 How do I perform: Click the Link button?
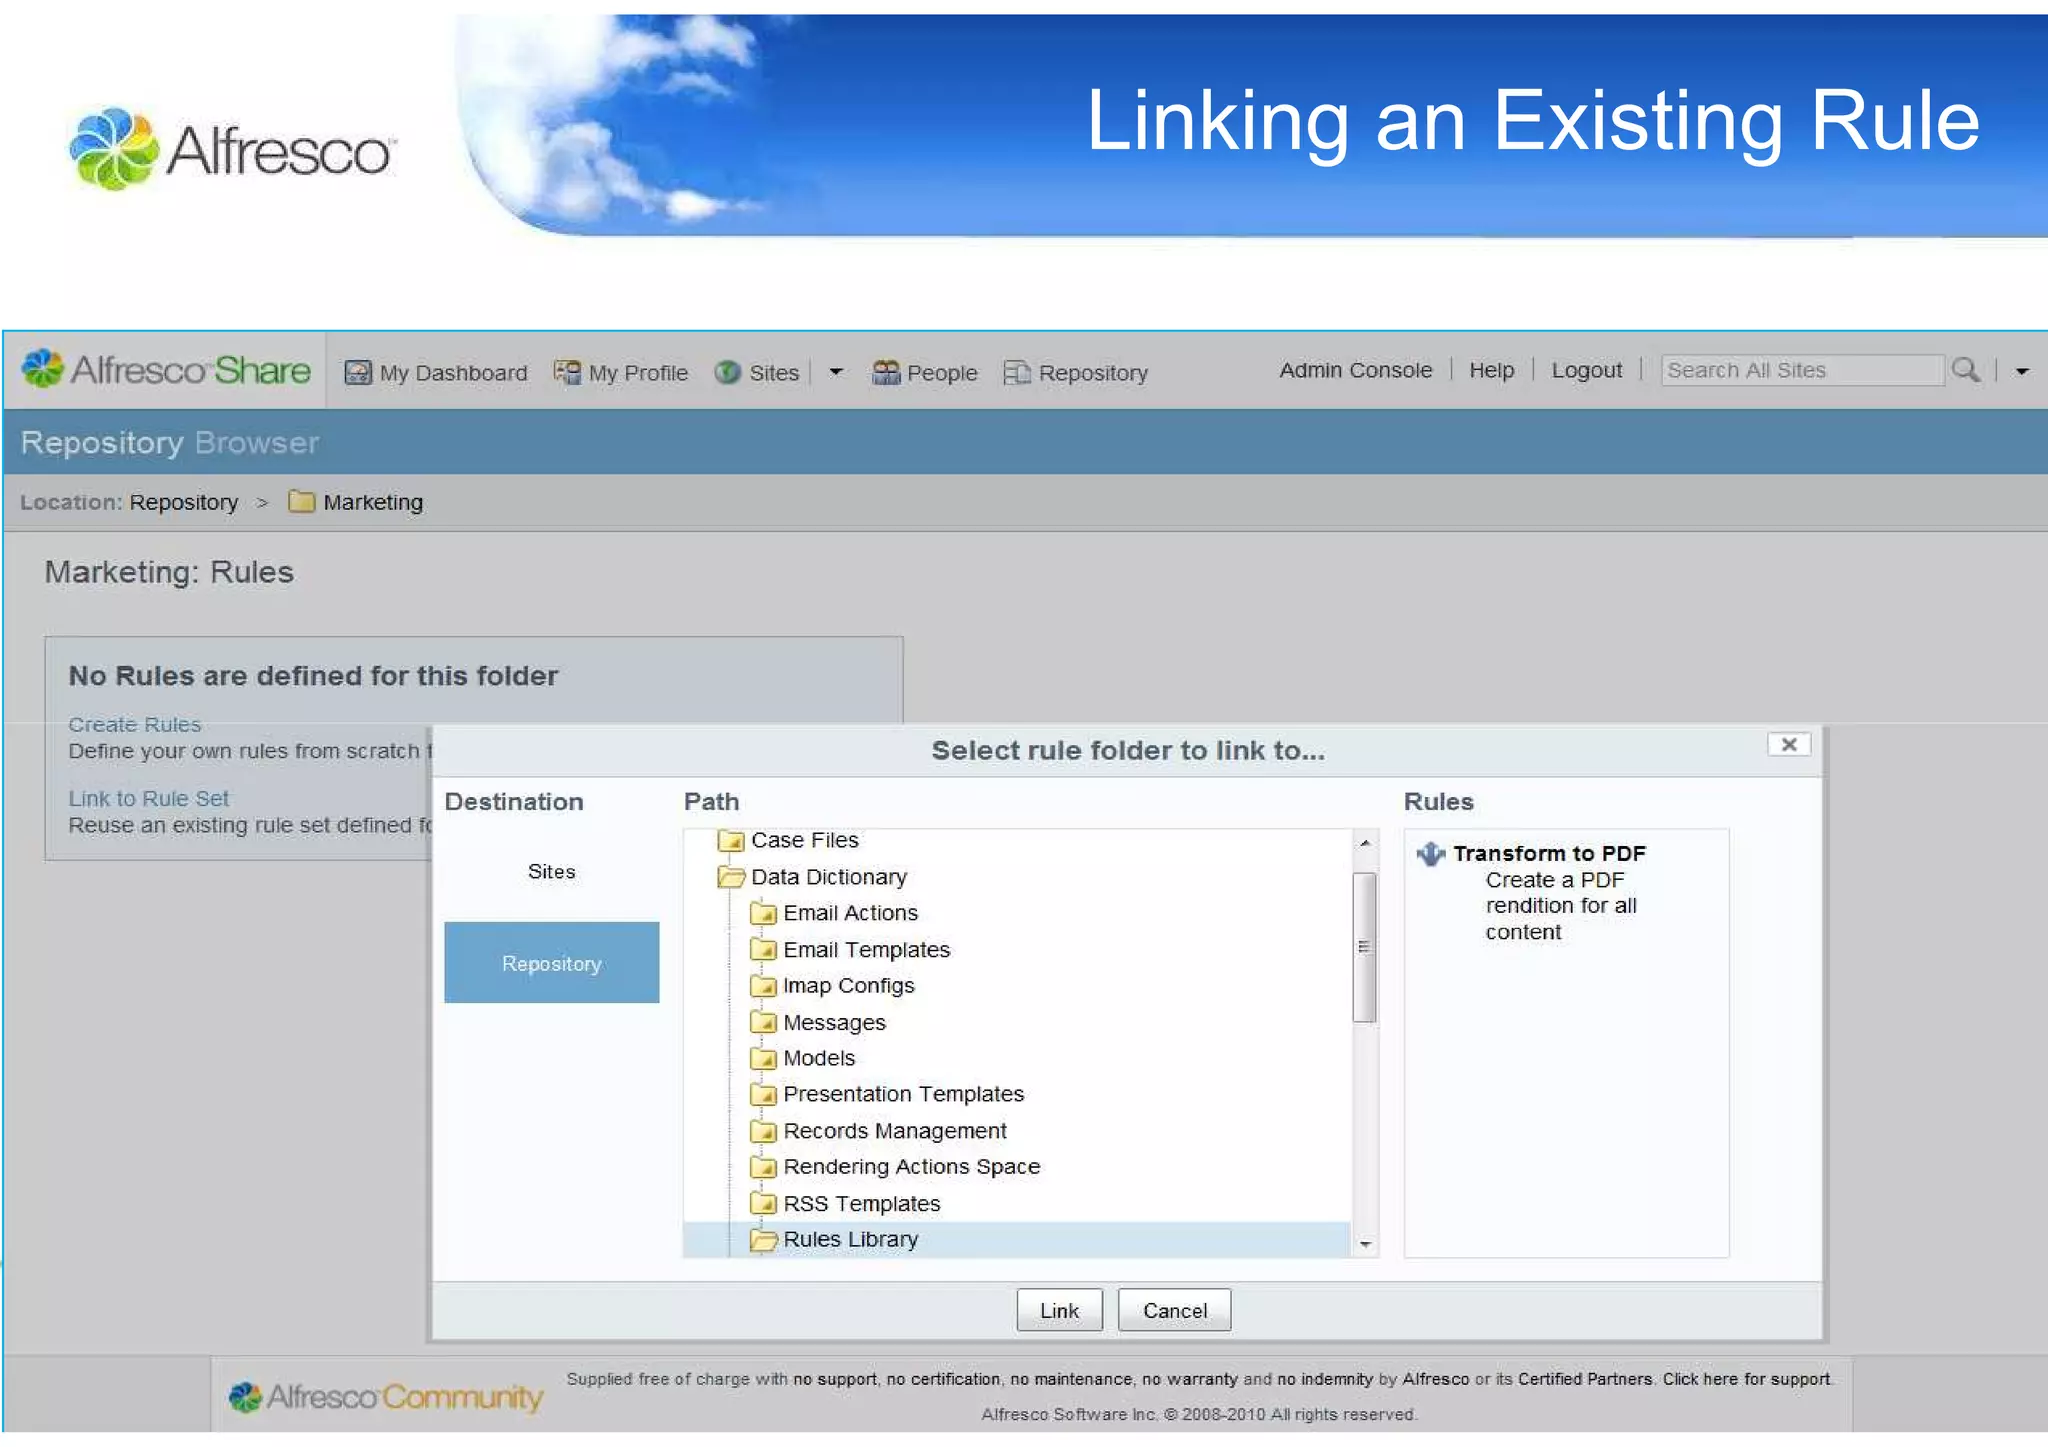1059,1310
